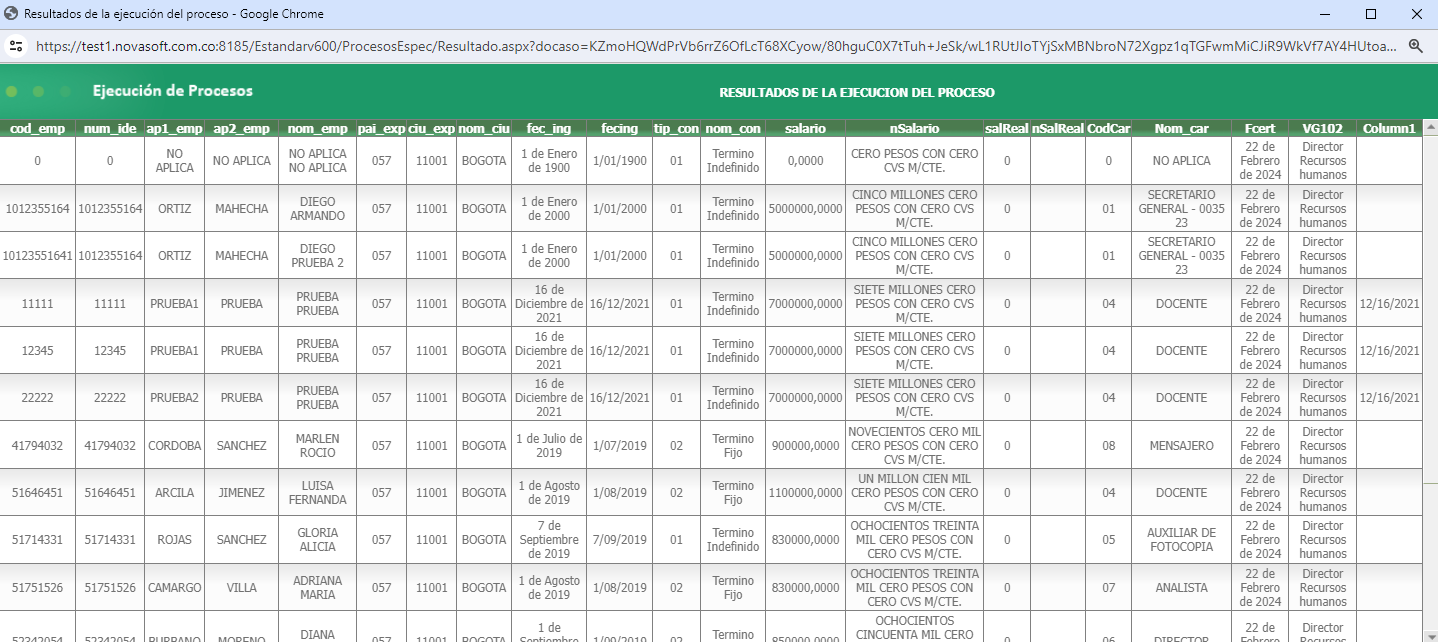1438x642 pixels.
Task: Click the zoom magnifier icon in address bar
Action: click(x=1416, y=46)
